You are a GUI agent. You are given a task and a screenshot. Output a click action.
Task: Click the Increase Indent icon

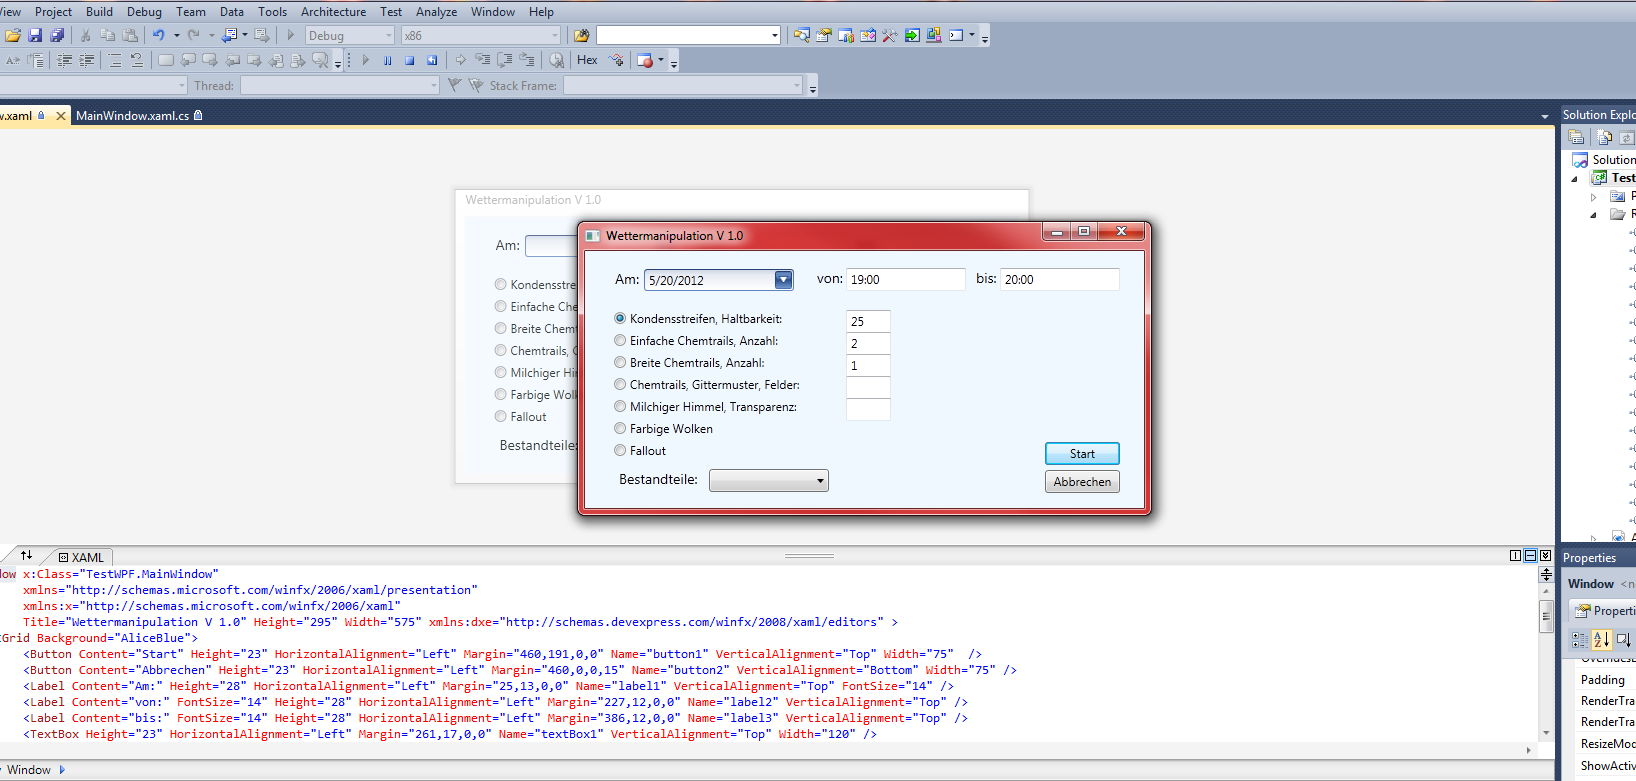pyautogui.click(x=87, y=60)
